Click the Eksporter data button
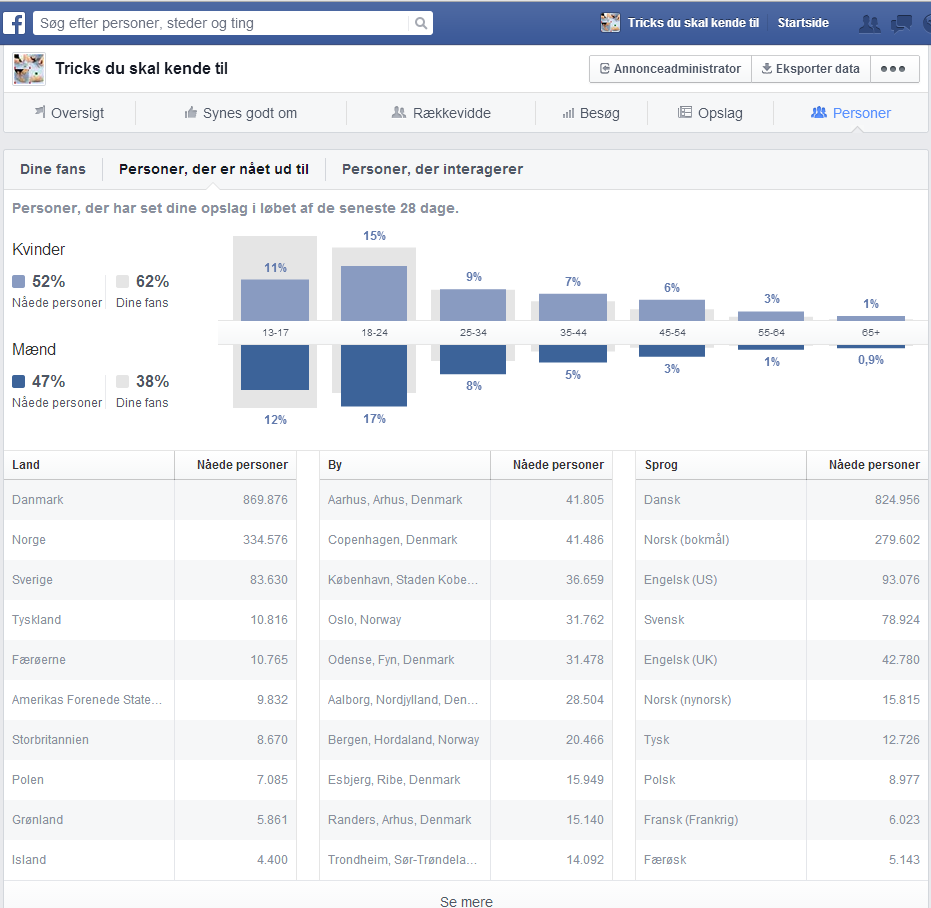The width and height of the screenshot is (931, 908). pyautogui.click(x=810, y=69)
